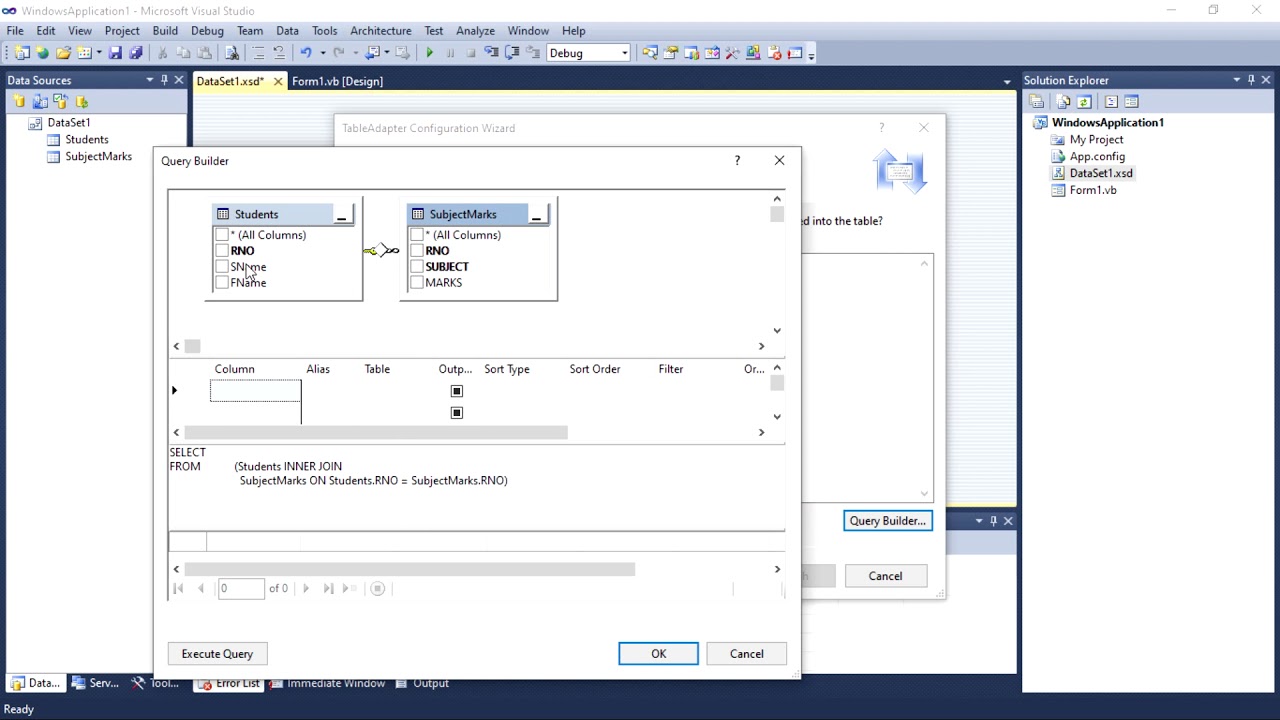
Task: Click the Find in Files toolbar icon
Action: [232, 53]
